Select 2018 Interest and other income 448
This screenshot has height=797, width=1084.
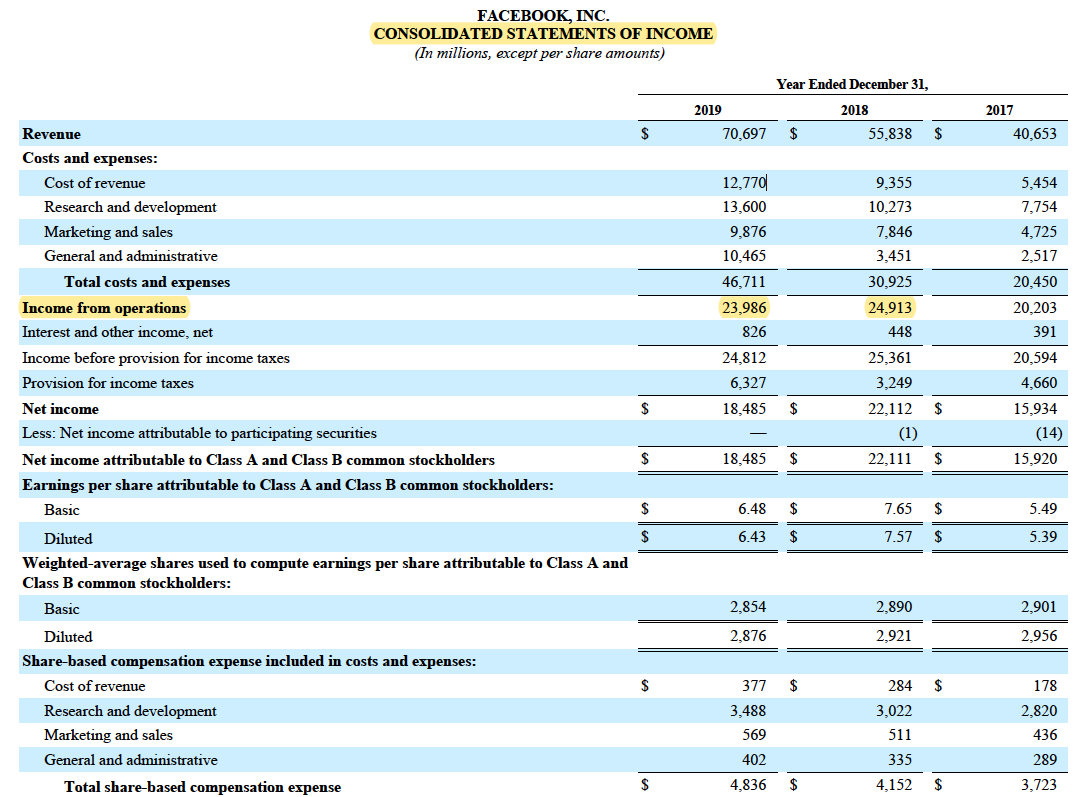(899, 332)
